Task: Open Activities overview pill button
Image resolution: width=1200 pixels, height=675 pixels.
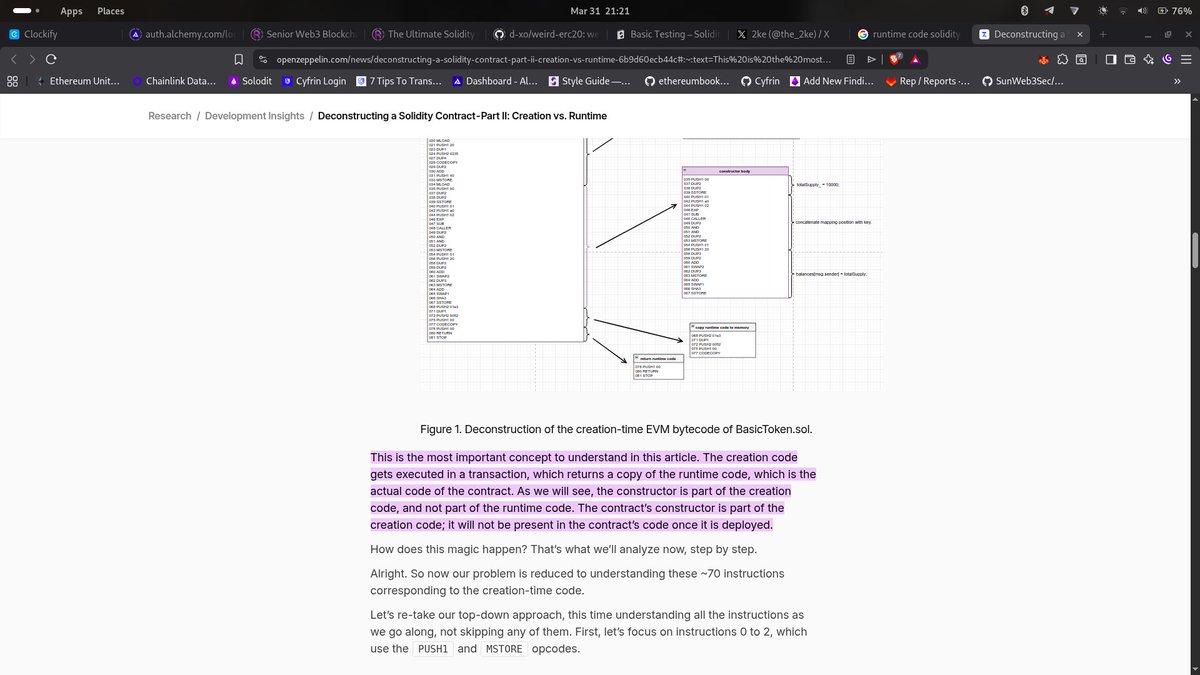Action: 26,10
